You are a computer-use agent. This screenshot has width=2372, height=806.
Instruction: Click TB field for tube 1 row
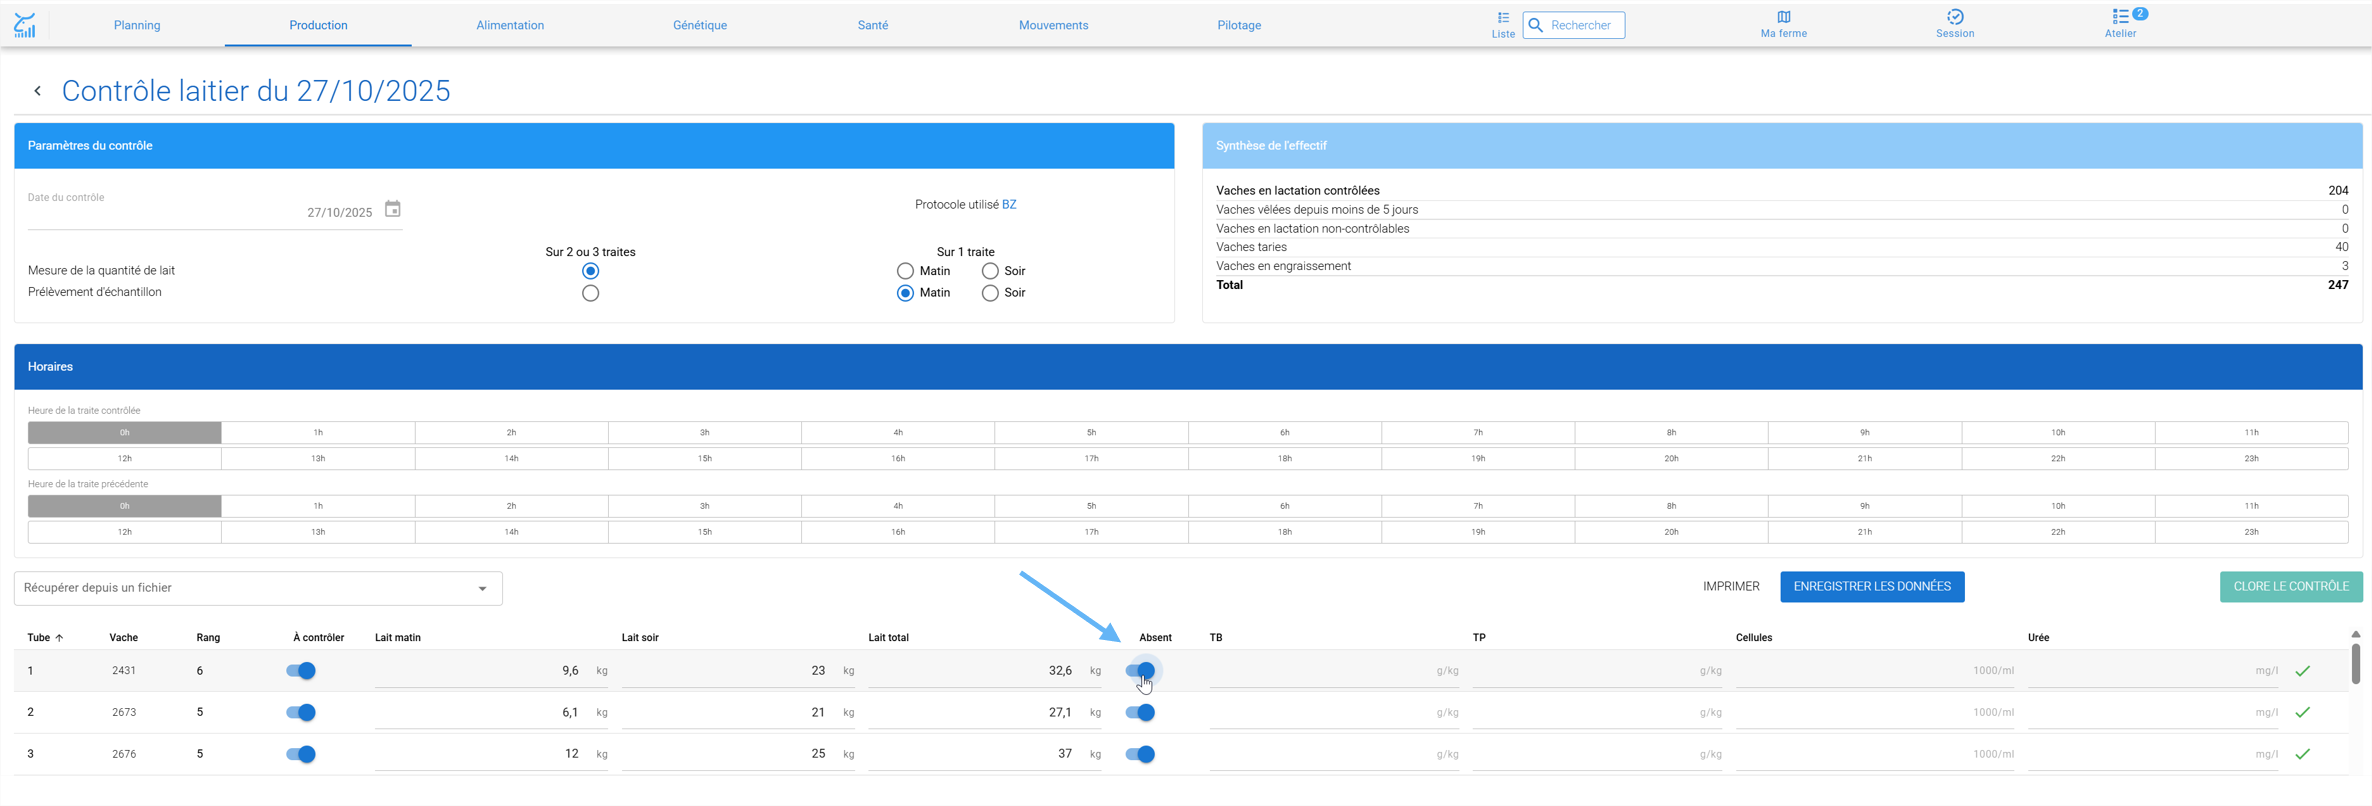coord(1334,671)
